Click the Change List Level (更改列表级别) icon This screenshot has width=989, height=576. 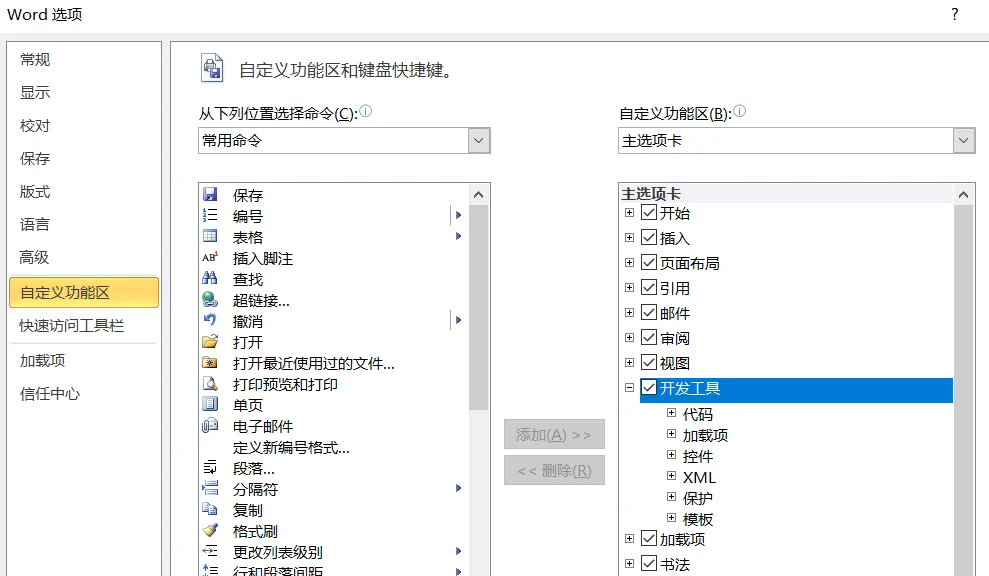click(210, 551)
